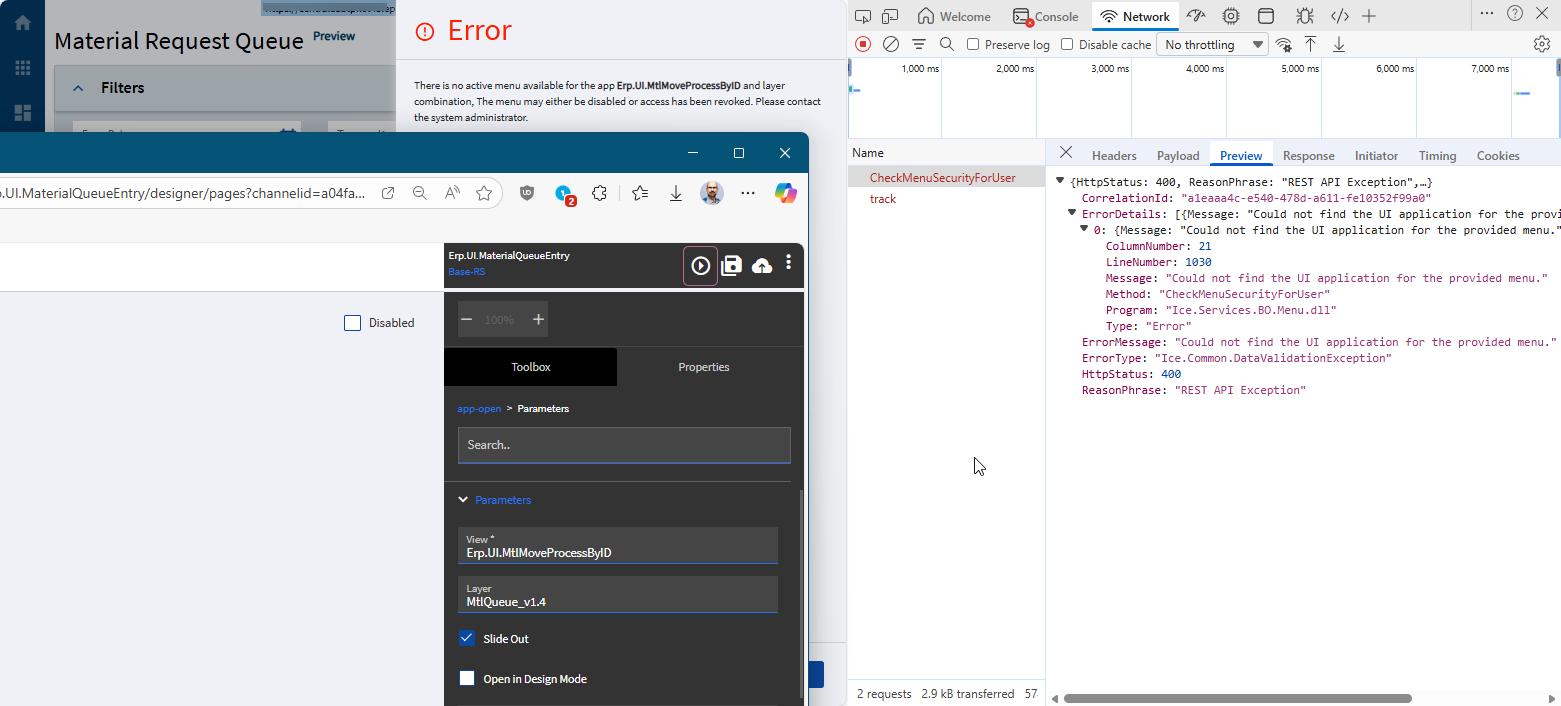The image size is (1561, 706).
Task: Collapse the Filters panel chevron
Action: 78,88
